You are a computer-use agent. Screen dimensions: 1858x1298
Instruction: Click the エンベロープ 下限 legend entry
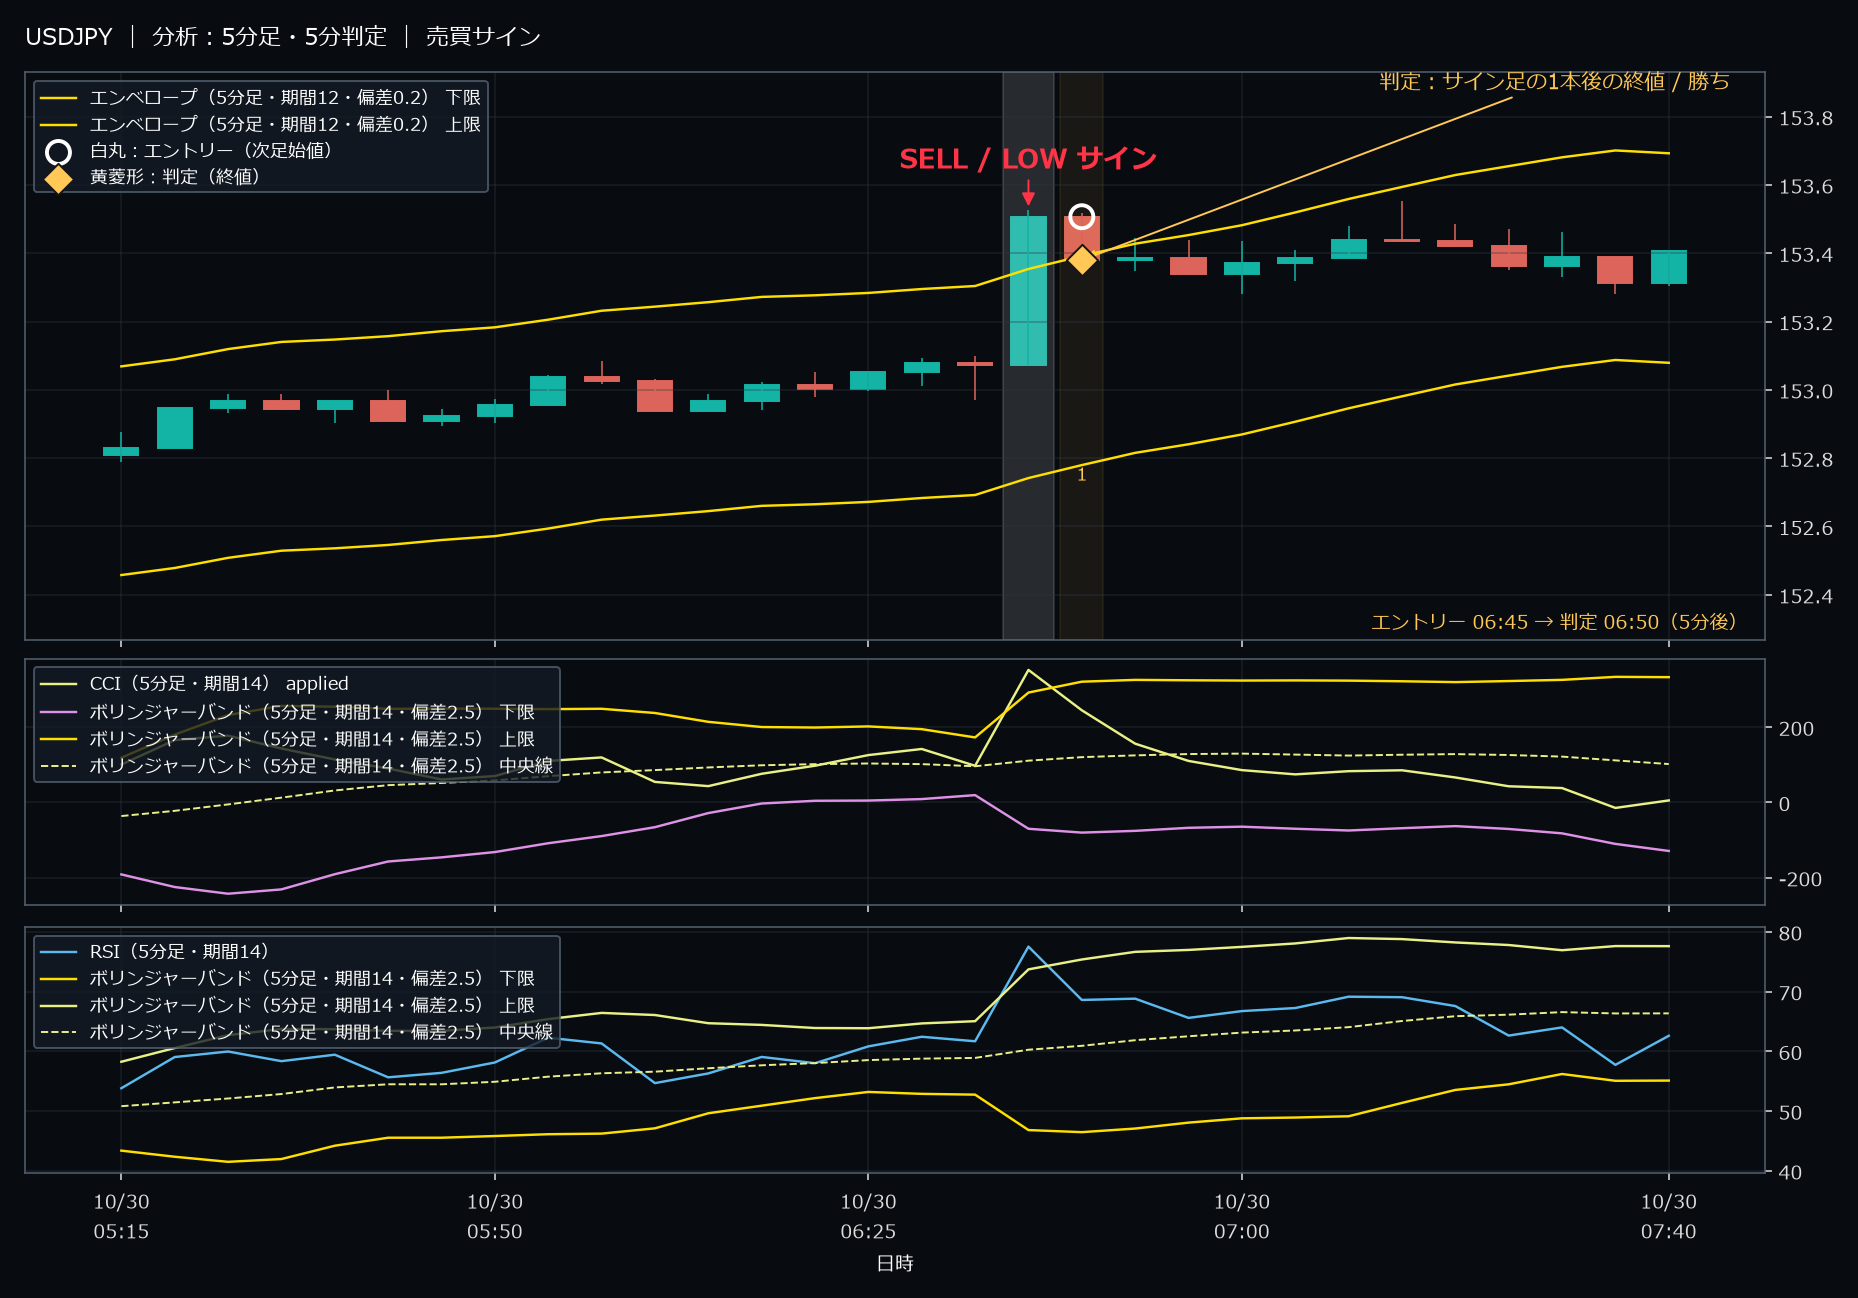click(260, 98)
